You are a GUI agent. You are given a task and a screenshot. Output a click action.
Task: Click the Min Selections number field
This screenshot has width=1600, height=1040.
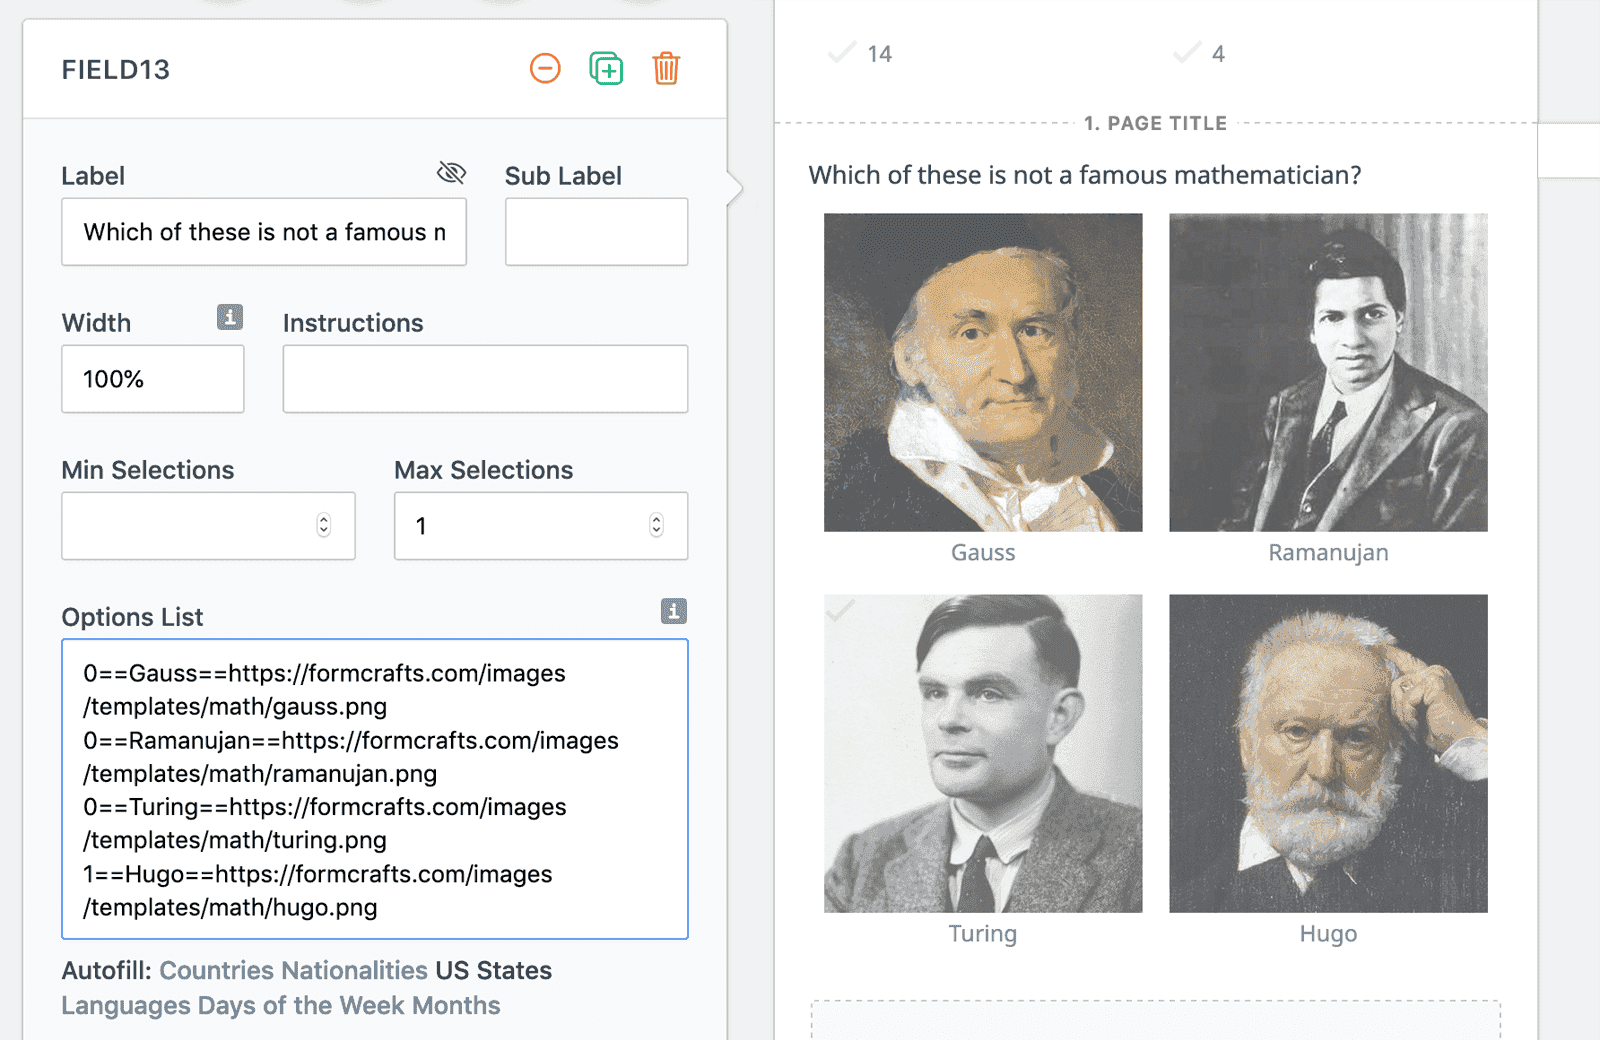click(x=208, y=525)
